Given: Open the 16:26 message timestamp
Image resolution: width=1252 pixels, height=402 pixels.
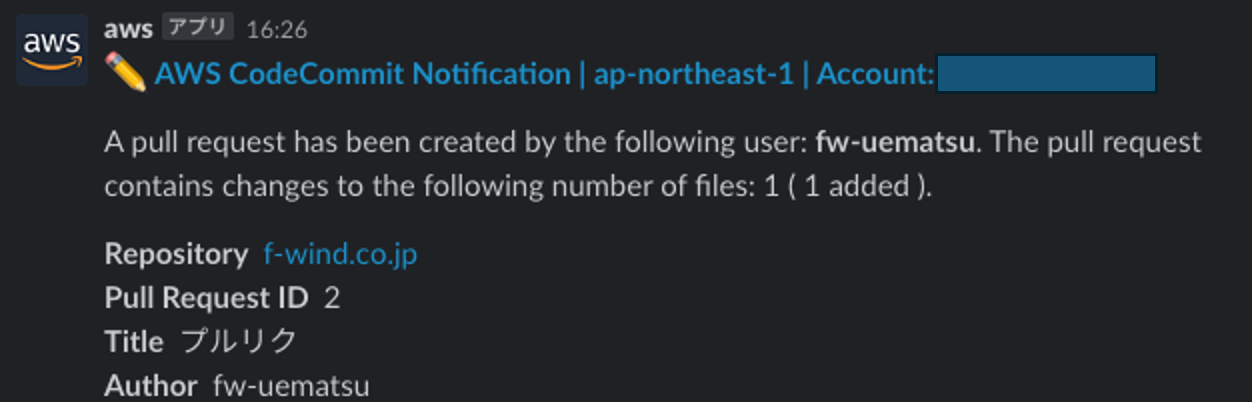Looking at the screenshot, I should 276,29.
